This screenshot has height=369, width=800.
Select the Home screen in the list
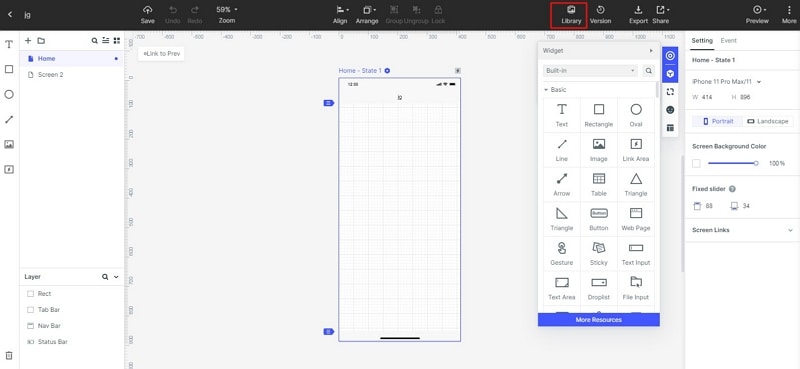[x=71, y=59]
